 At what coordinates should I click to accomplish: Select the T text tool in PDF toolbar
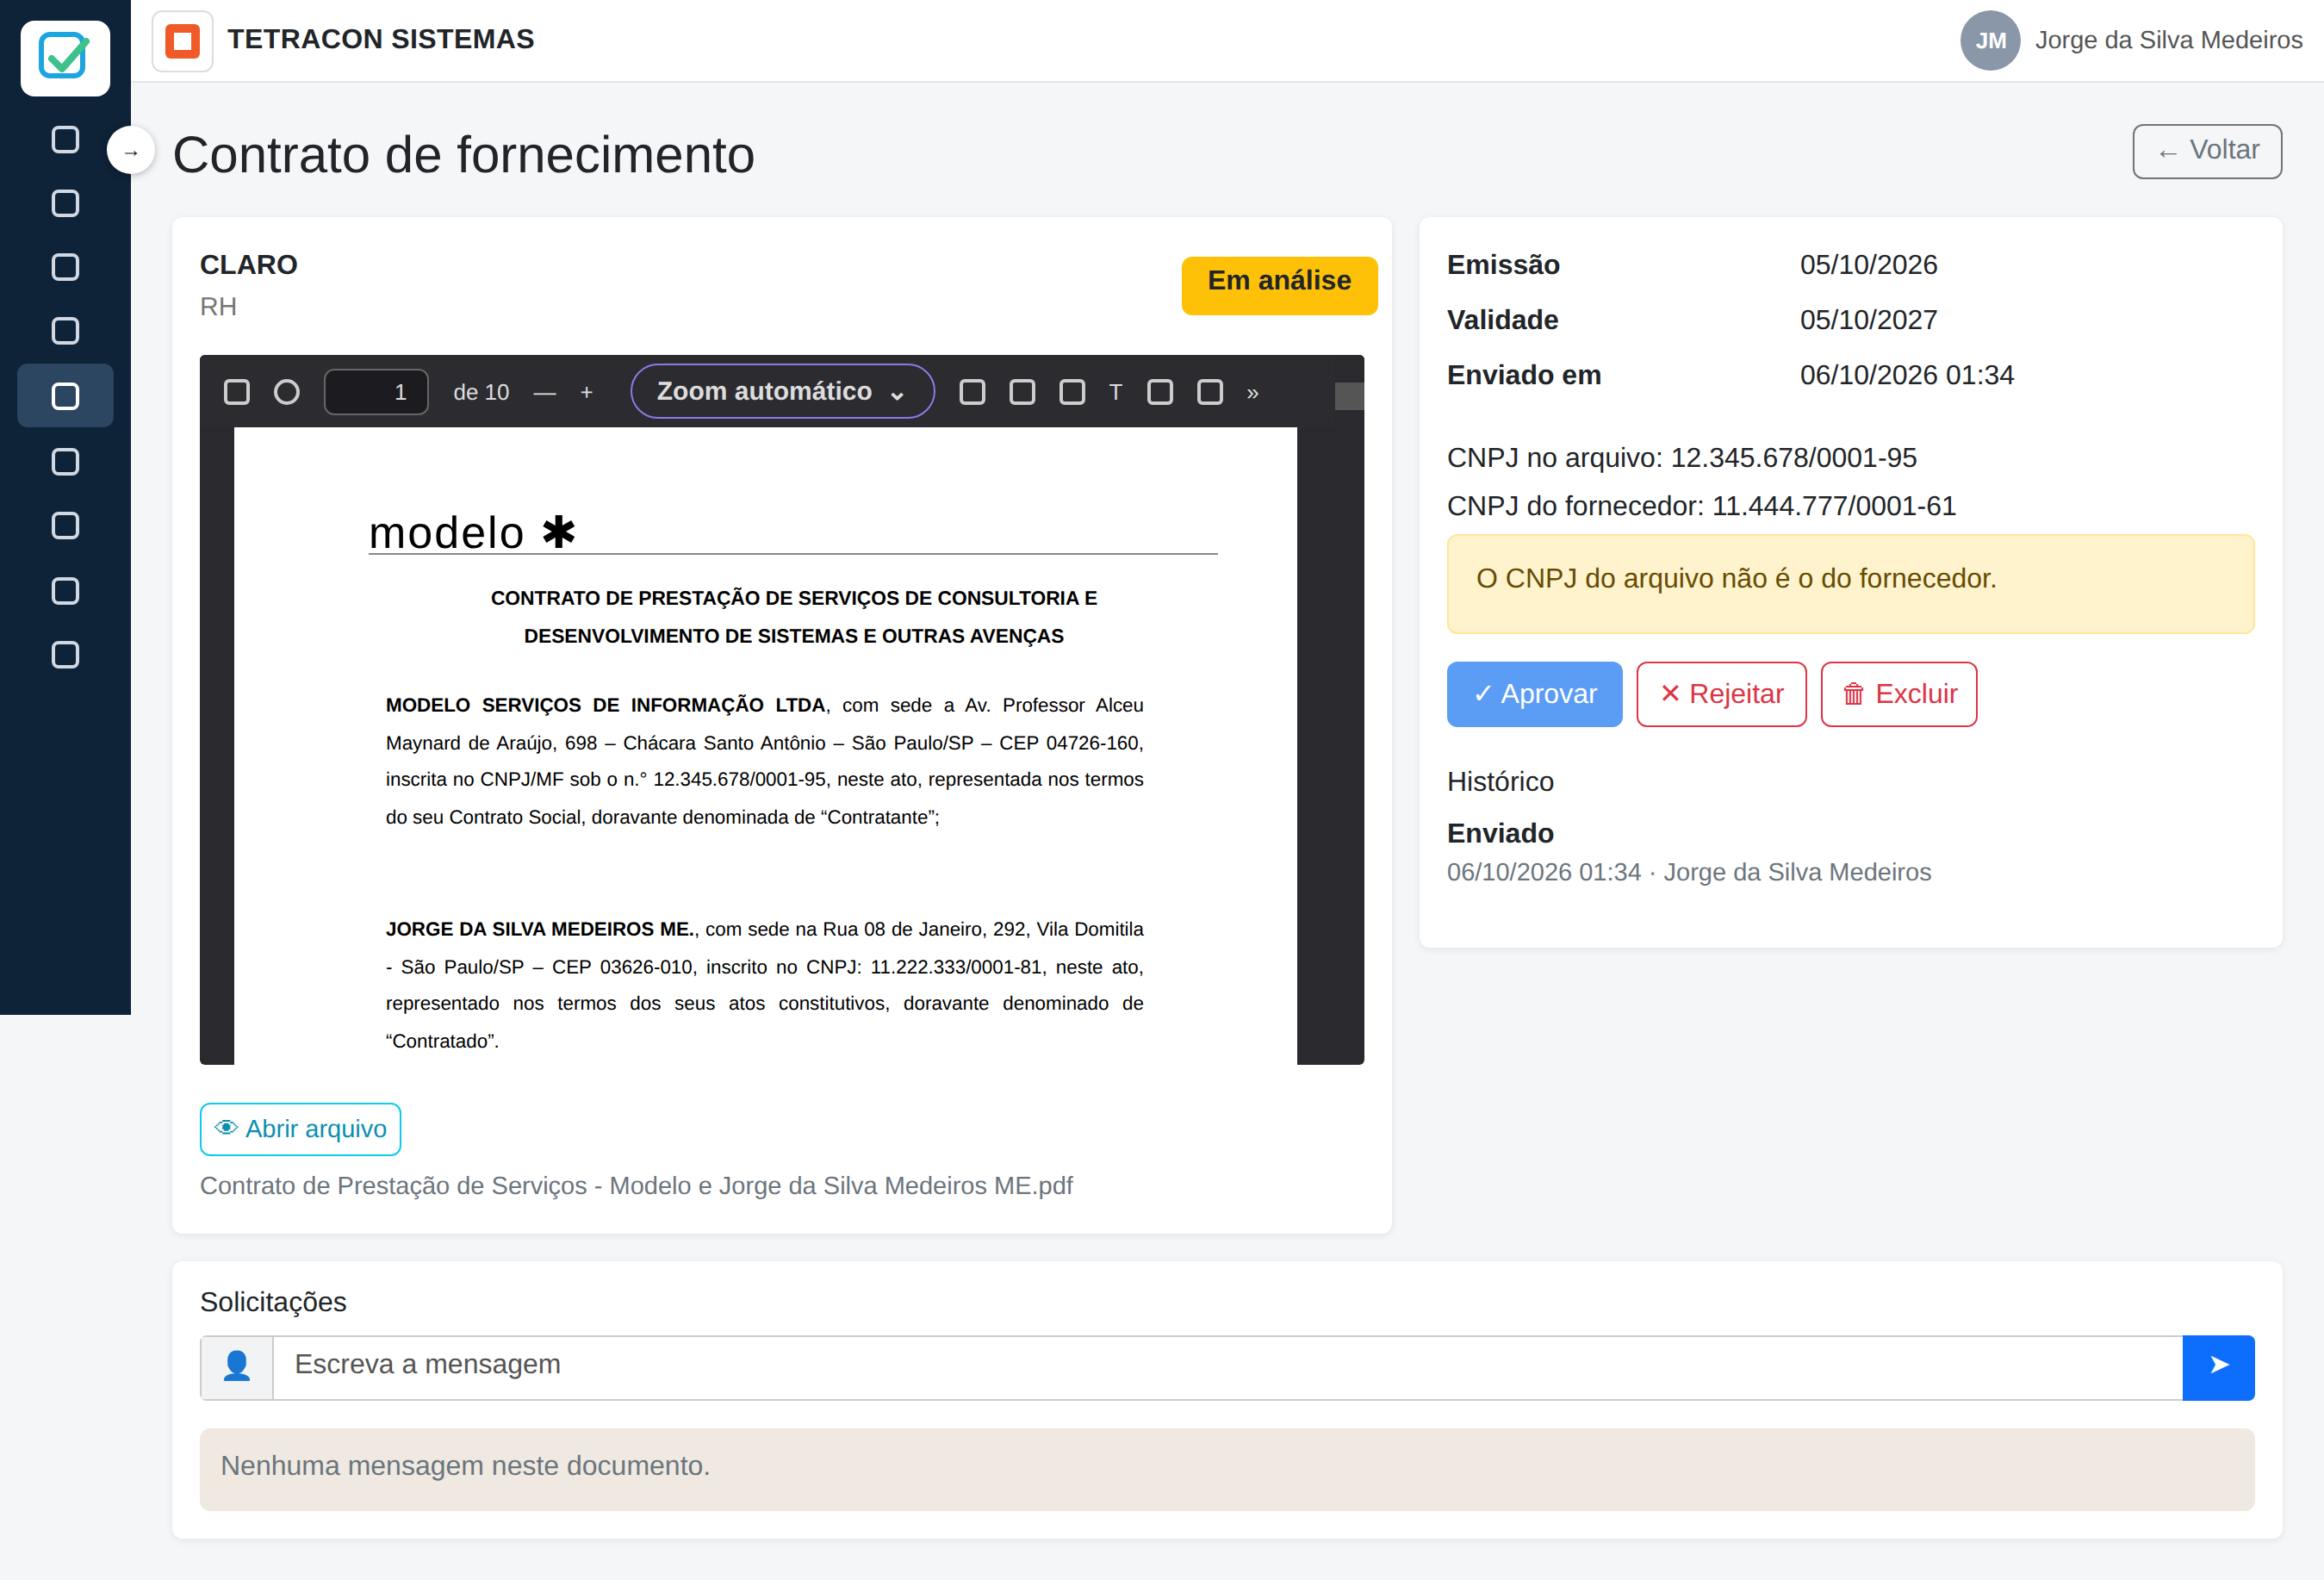click(x=1116, y=392)
